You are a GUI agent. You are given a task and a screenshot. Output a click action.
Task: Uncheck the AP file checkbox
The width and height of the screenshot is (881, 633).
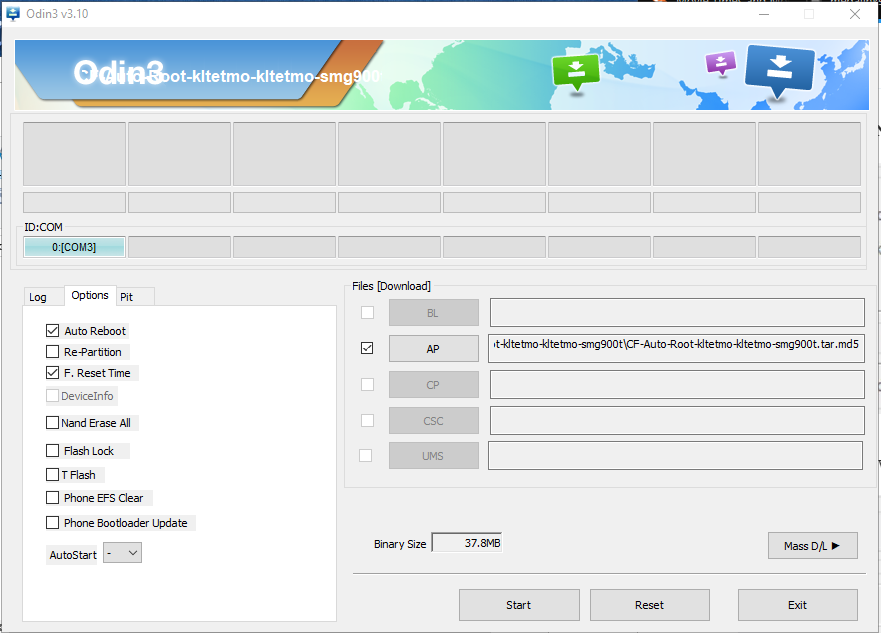tap(367, 348)
